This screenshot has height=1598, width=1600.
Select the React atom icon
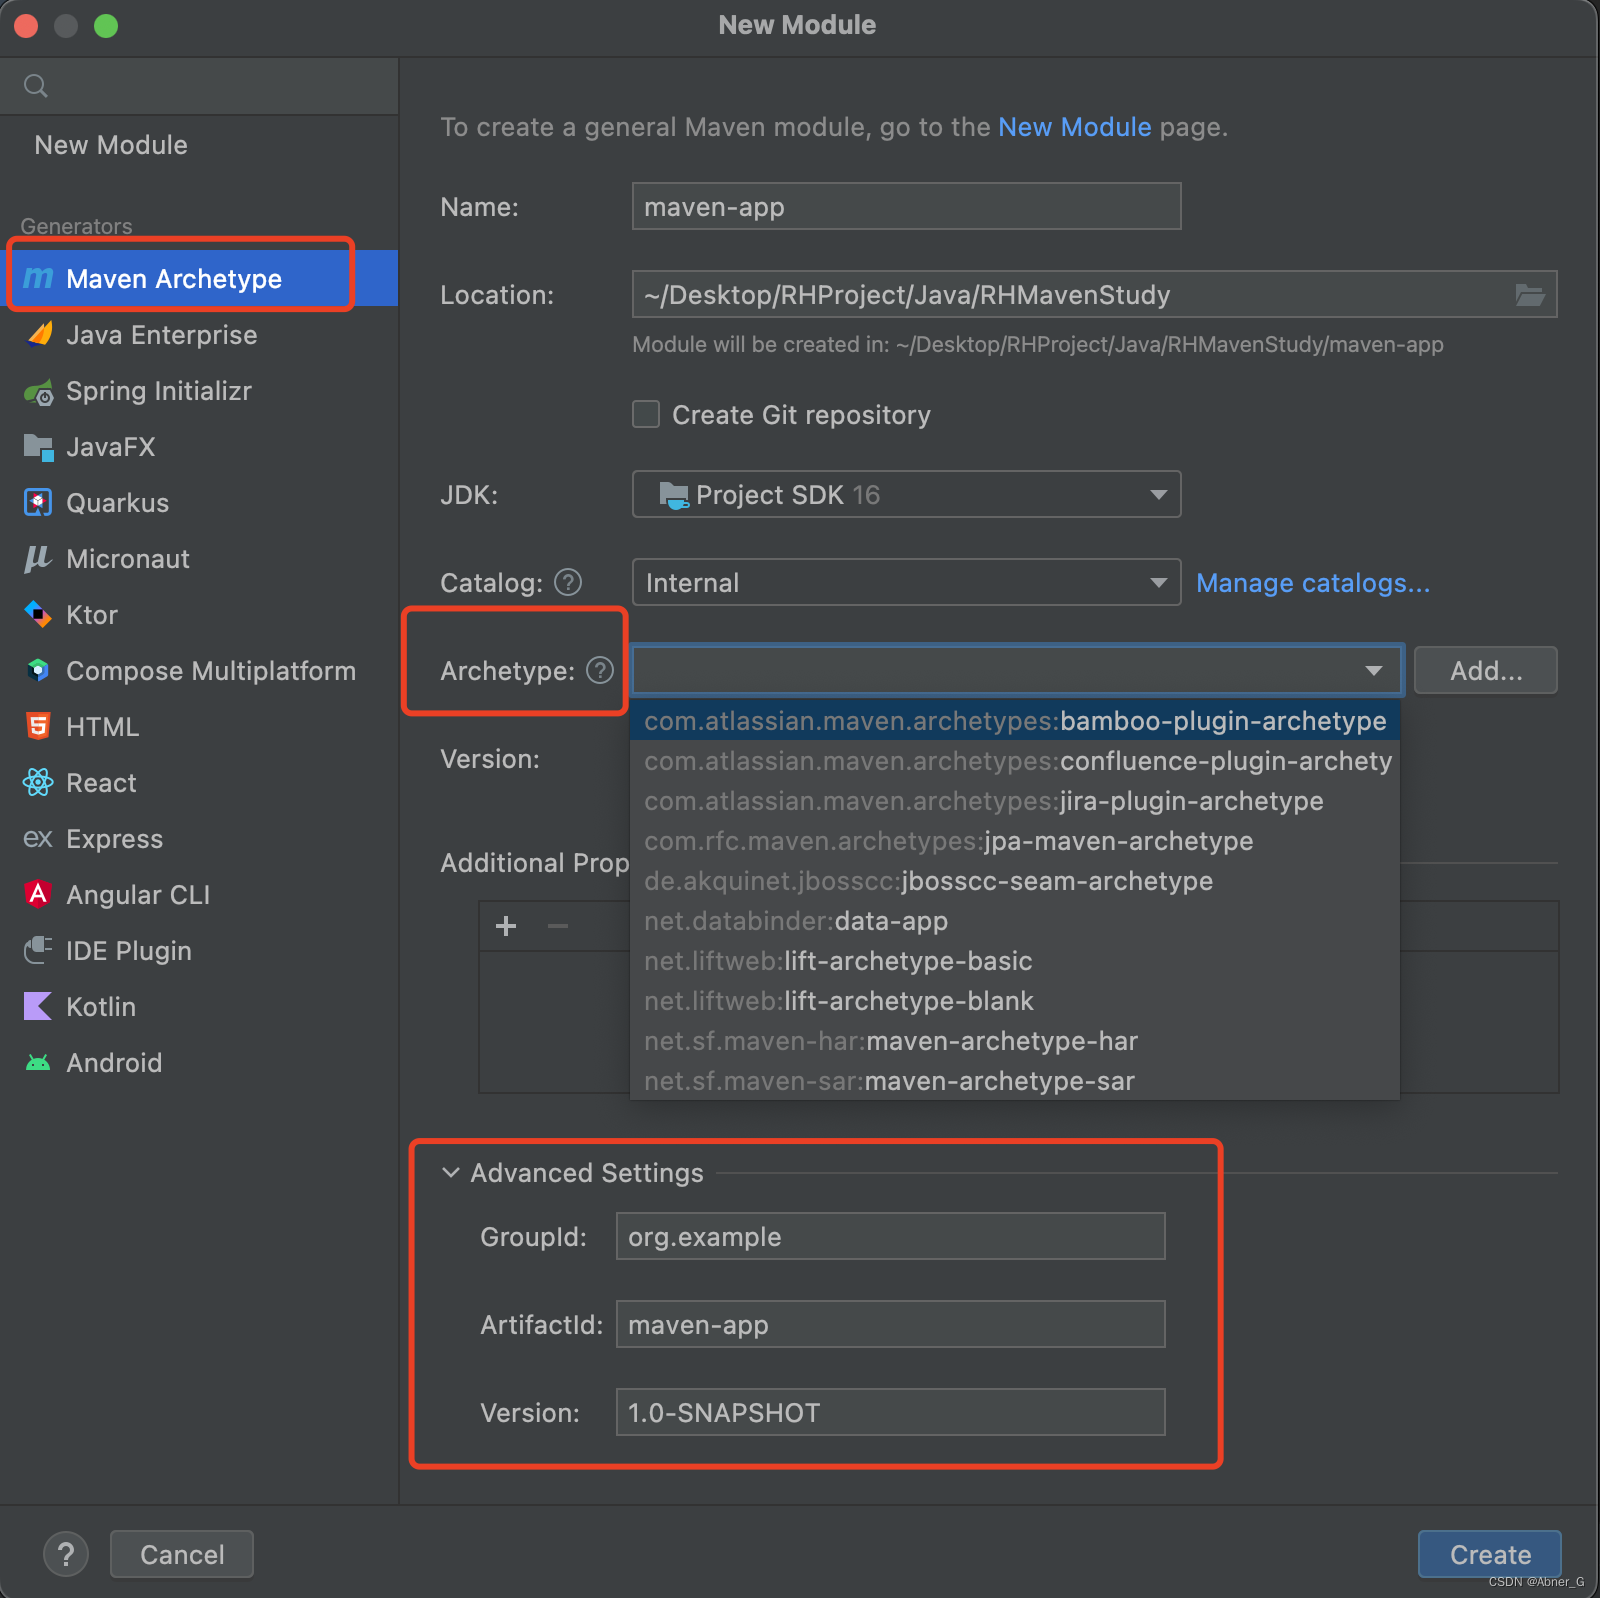[38, 782]
